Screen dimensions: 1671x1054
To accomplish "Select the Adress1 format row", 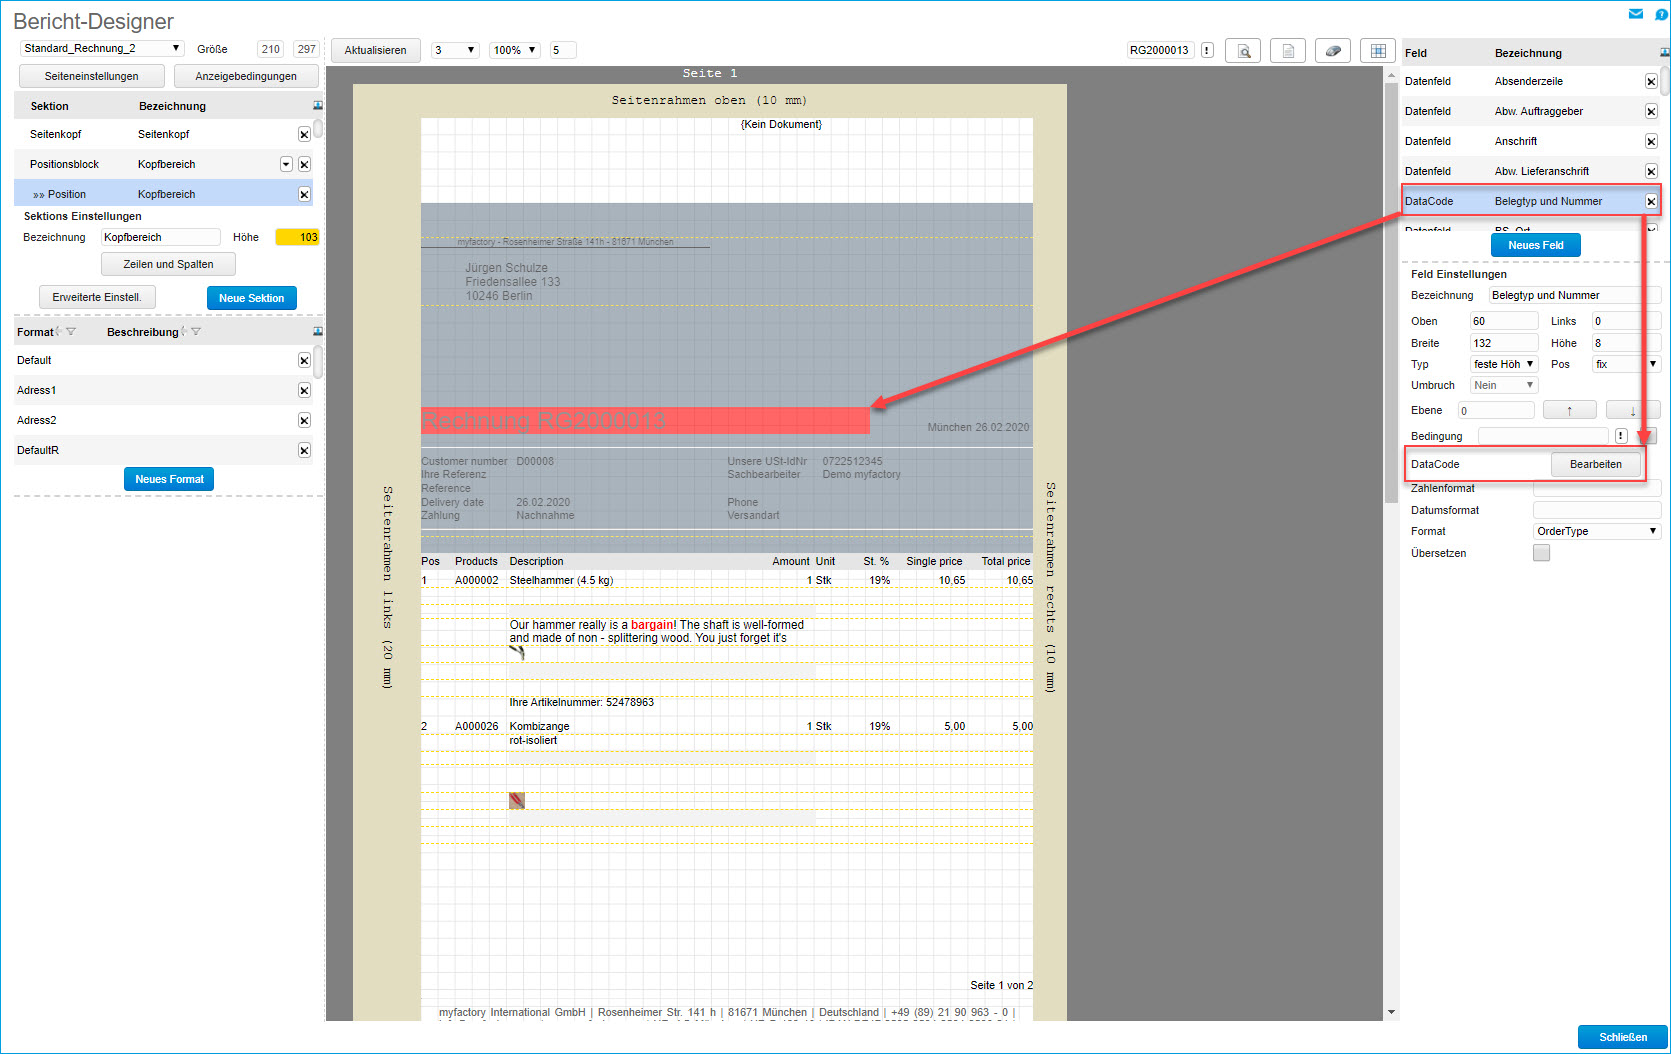I will coord(163,390).
